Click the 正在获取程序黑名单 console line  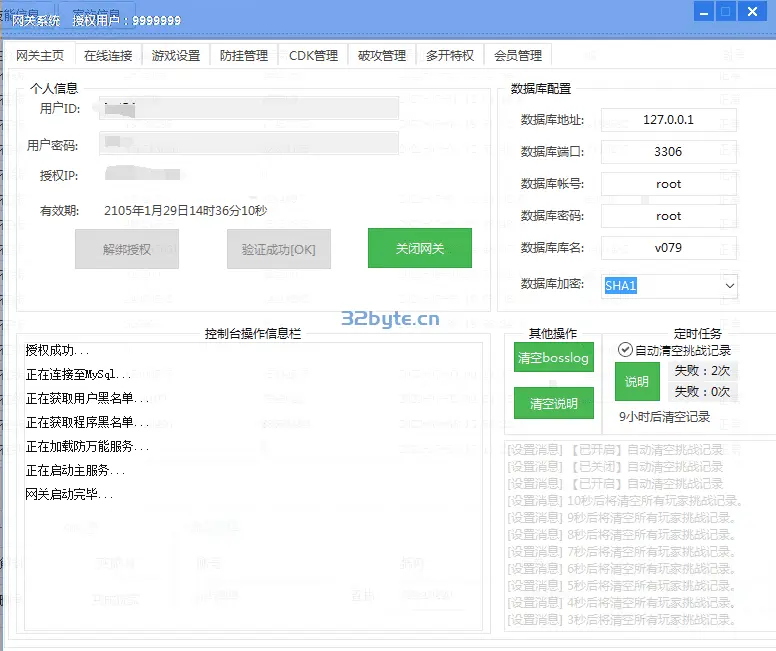87,422
